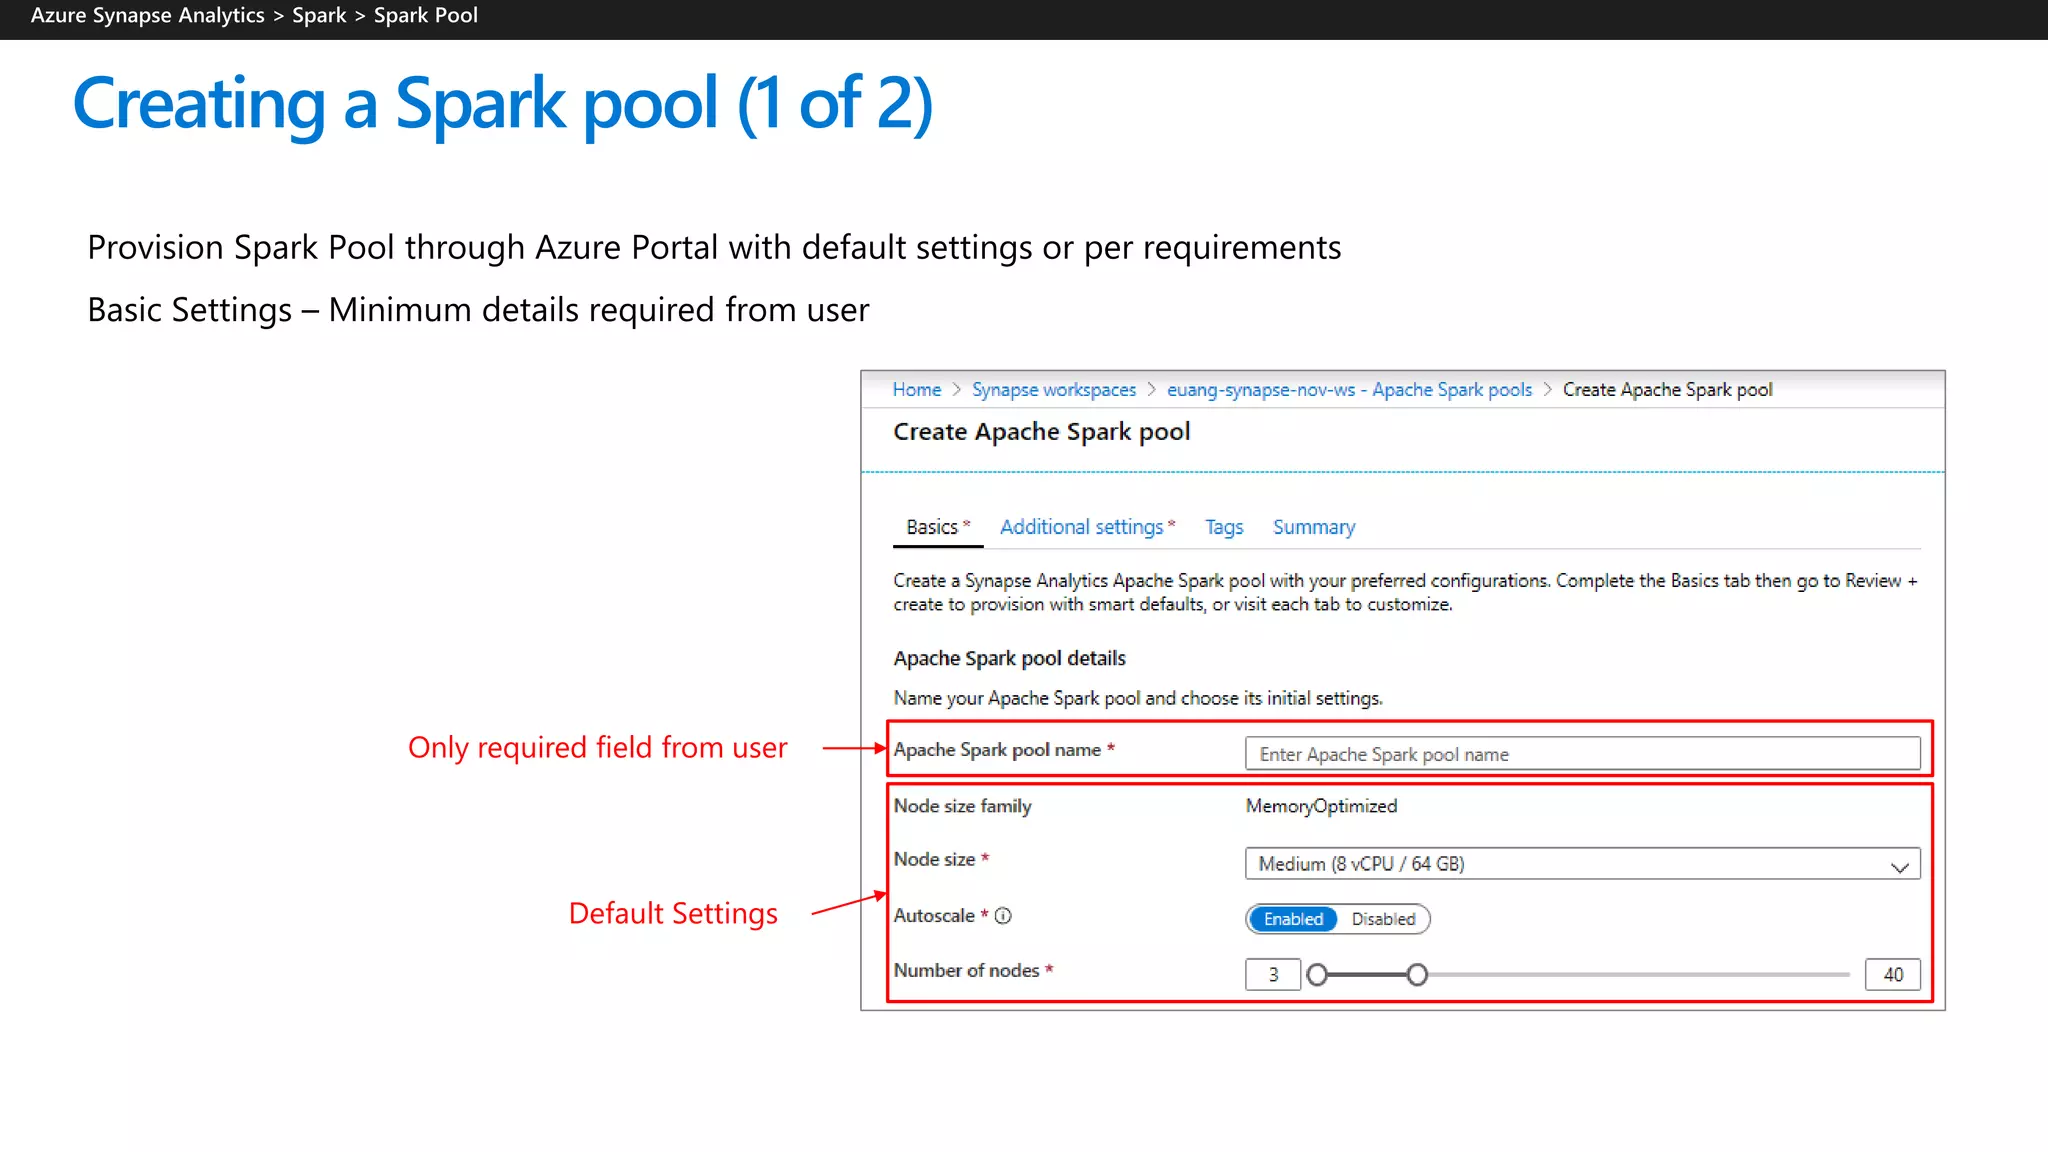Click the Node size dropdown chevron

(1899, 867)
